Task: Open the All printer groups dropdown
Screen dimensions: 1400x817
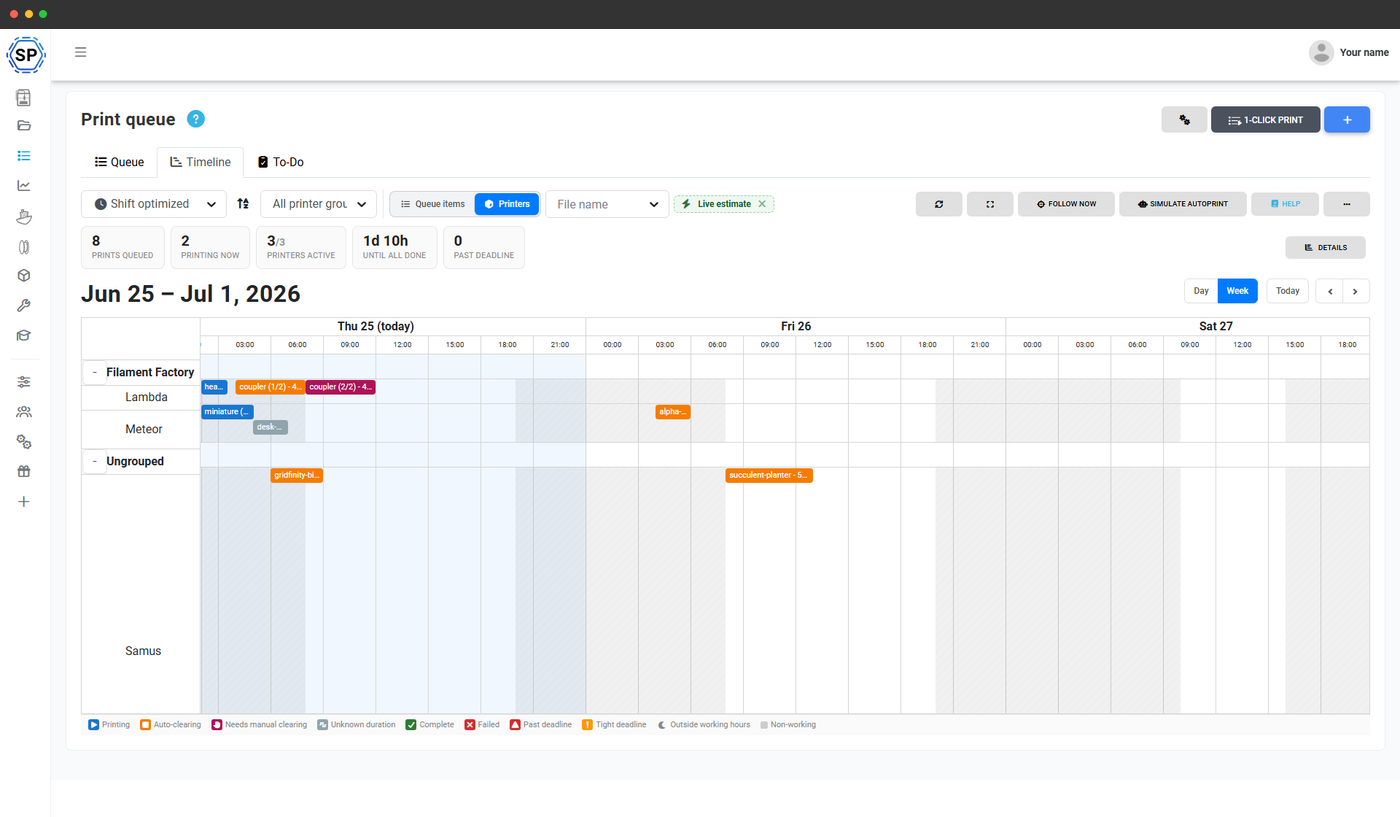Action: 319,204
